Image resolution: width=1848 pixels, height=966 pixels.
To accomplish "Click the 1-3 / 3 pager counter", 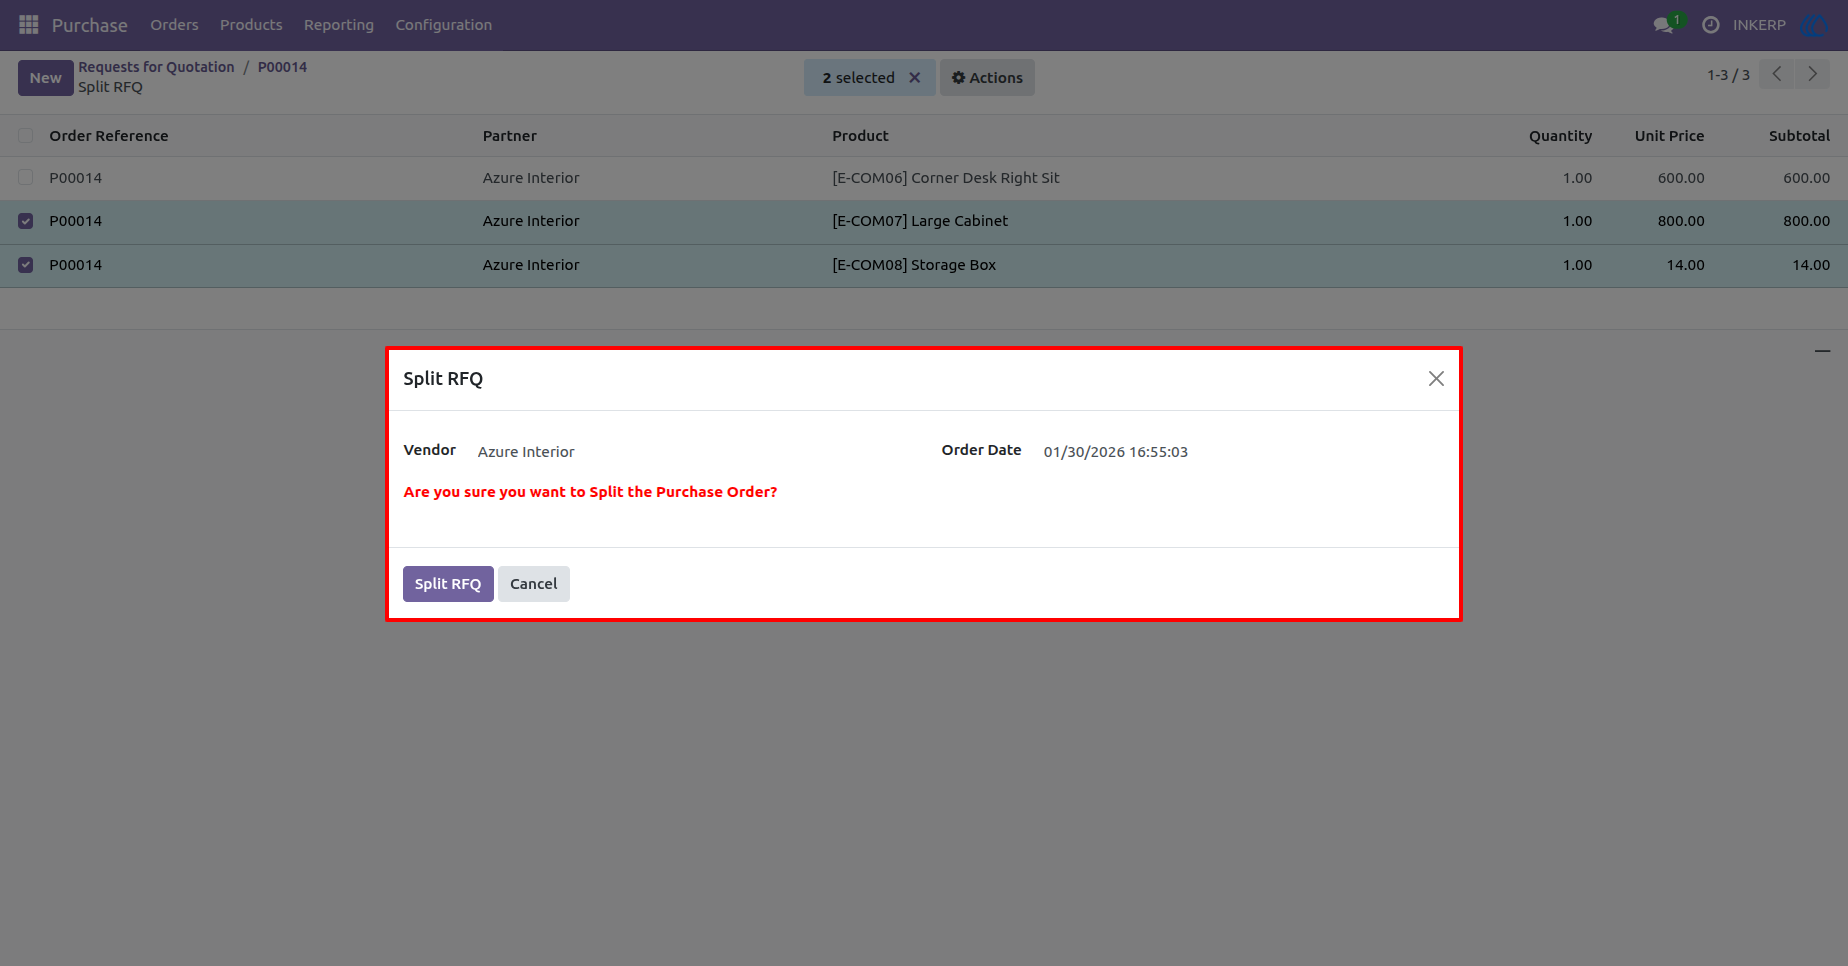I will [1728, 75].
